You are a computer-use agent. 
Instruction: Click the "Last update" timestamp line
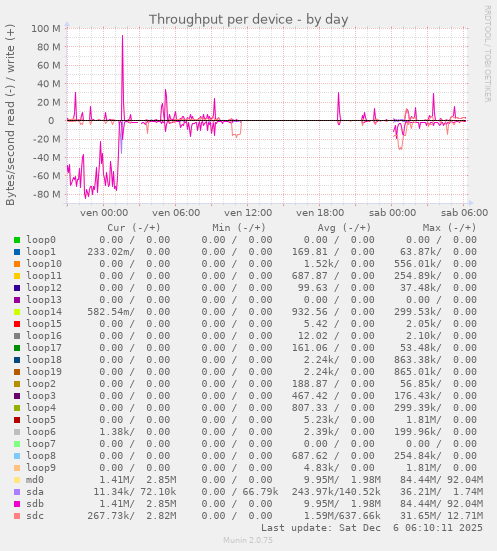click(372, 528)
